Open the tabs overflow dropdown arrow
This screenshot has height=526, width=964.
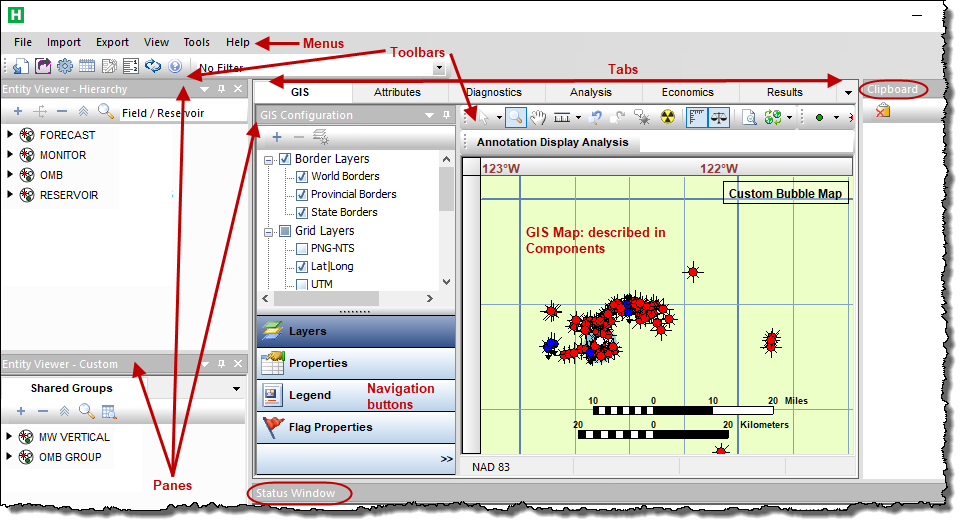[848, 93]
